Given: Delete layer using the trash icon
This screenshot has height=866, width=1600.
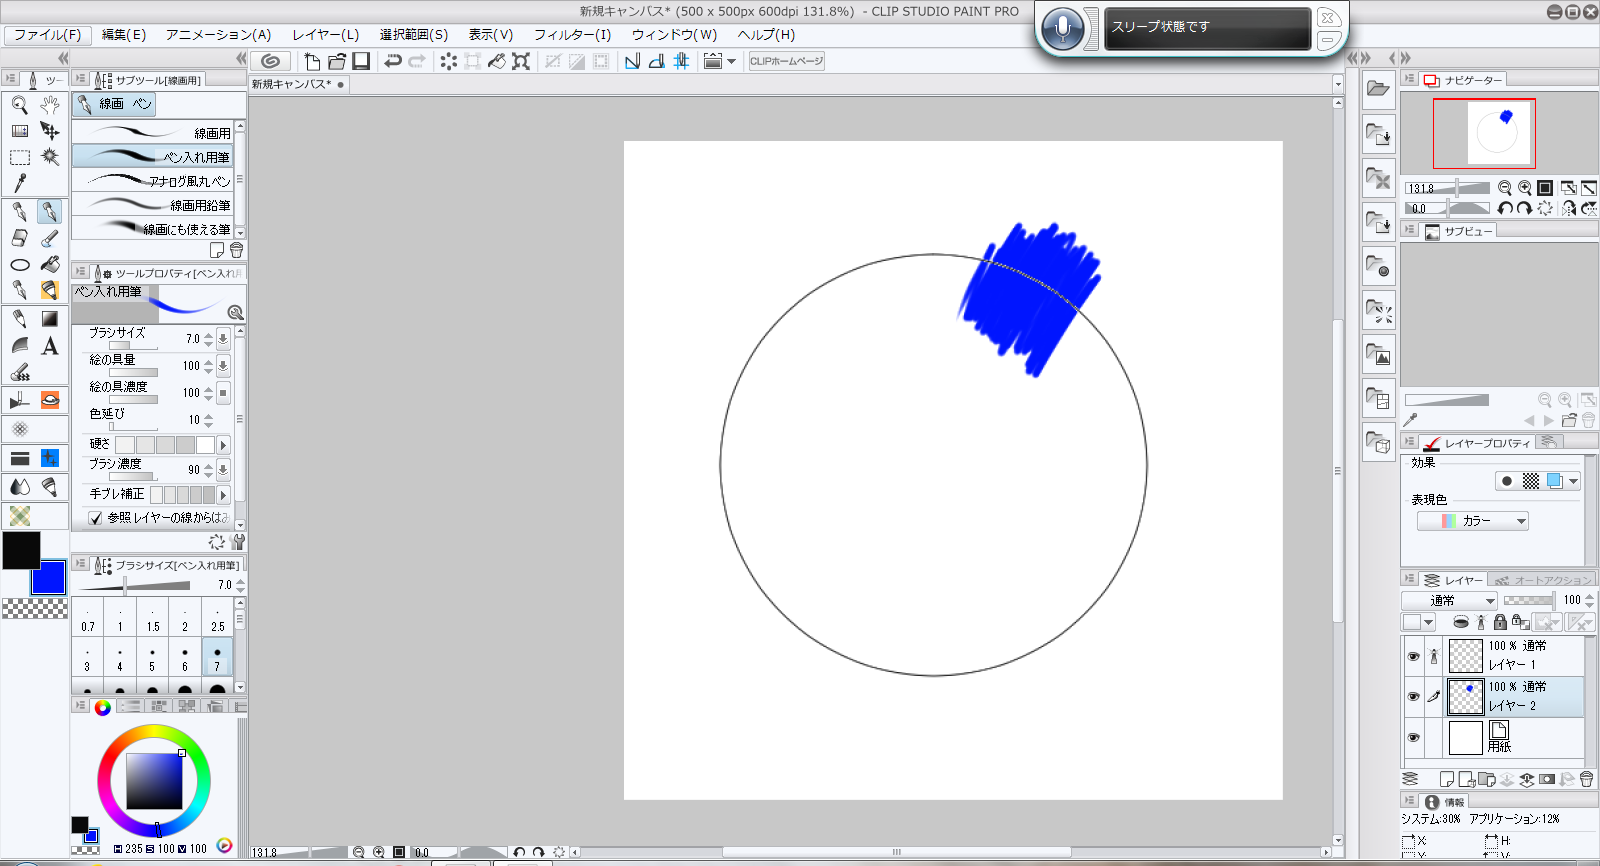Looking at the screenshot, I should click(1587, 779).
